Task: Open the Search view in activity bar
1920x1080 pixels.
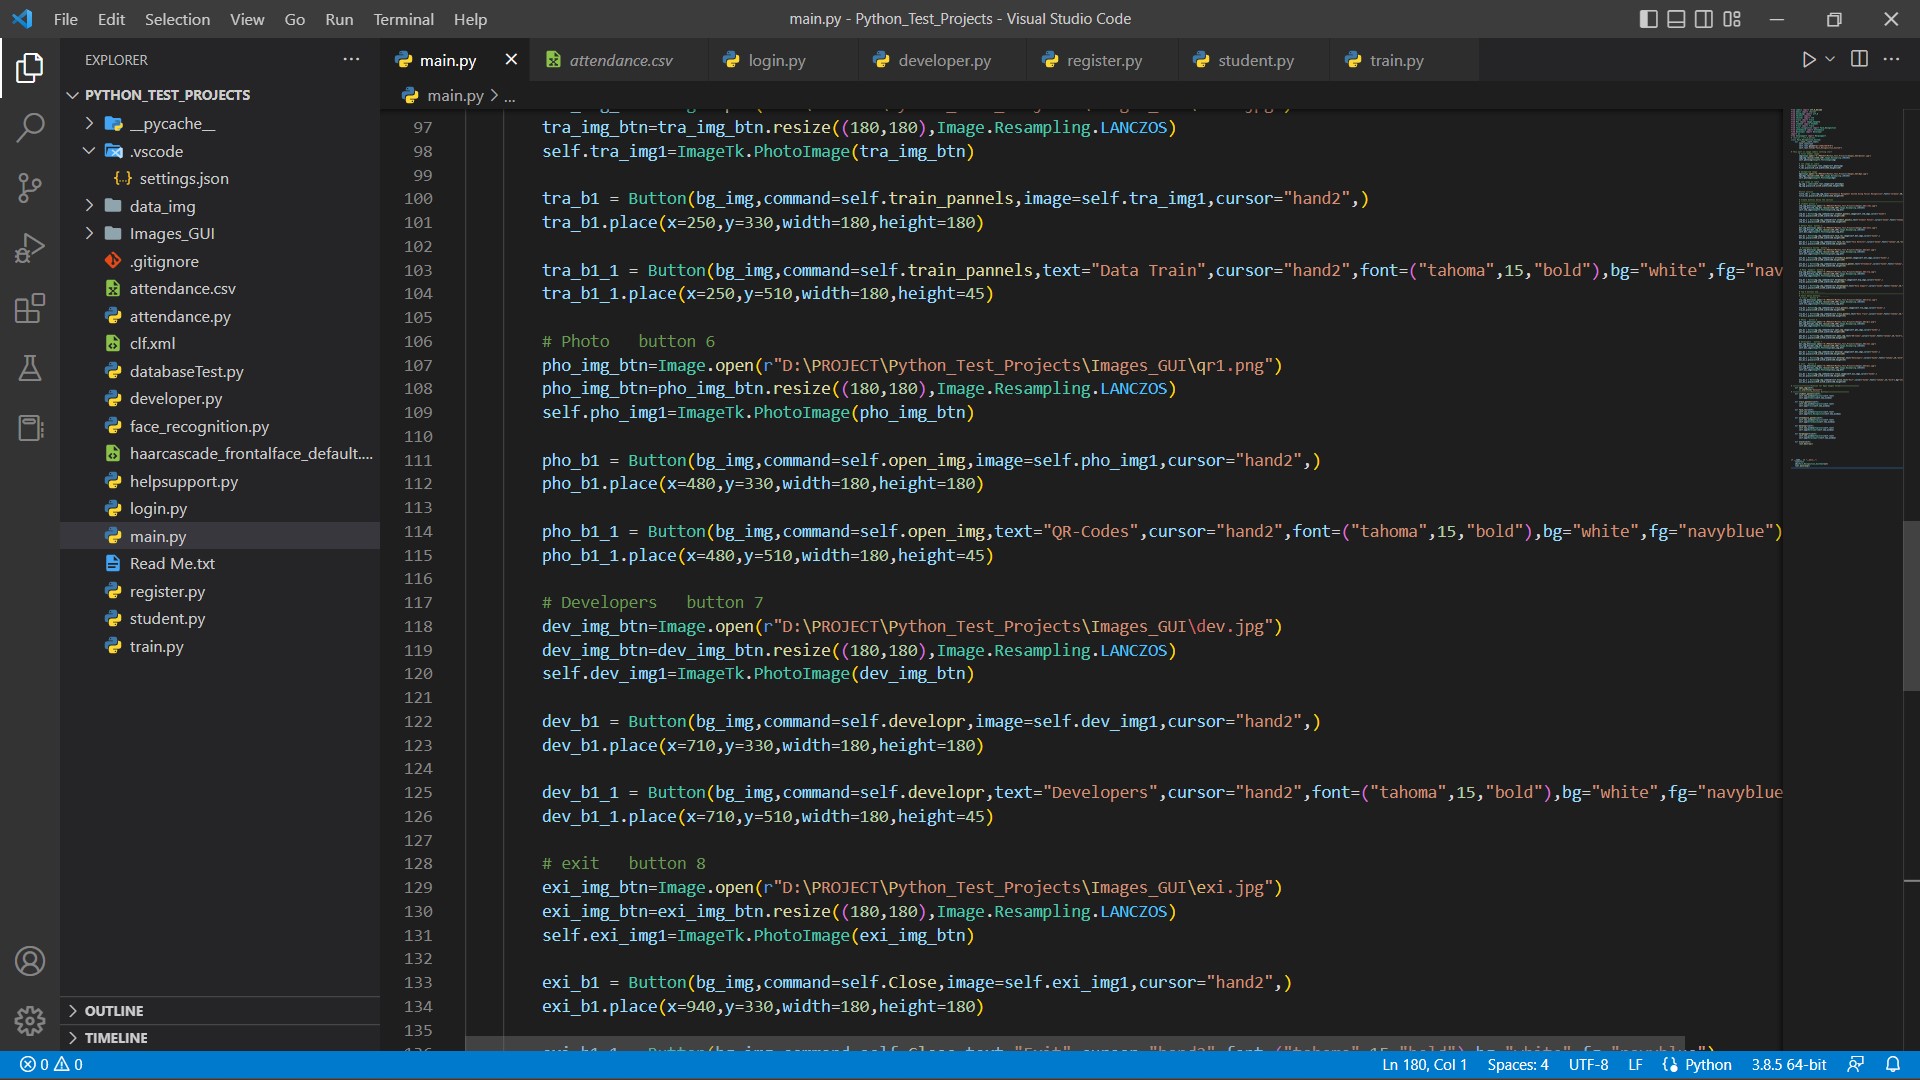Action: [30, 127]
